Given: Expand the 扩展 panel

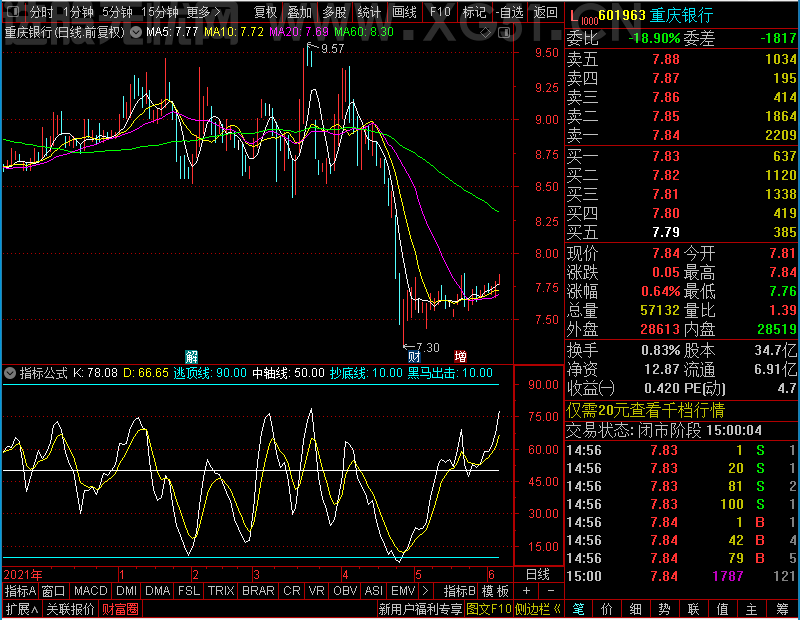Looking at the screenshot, I should click(22, 609).
